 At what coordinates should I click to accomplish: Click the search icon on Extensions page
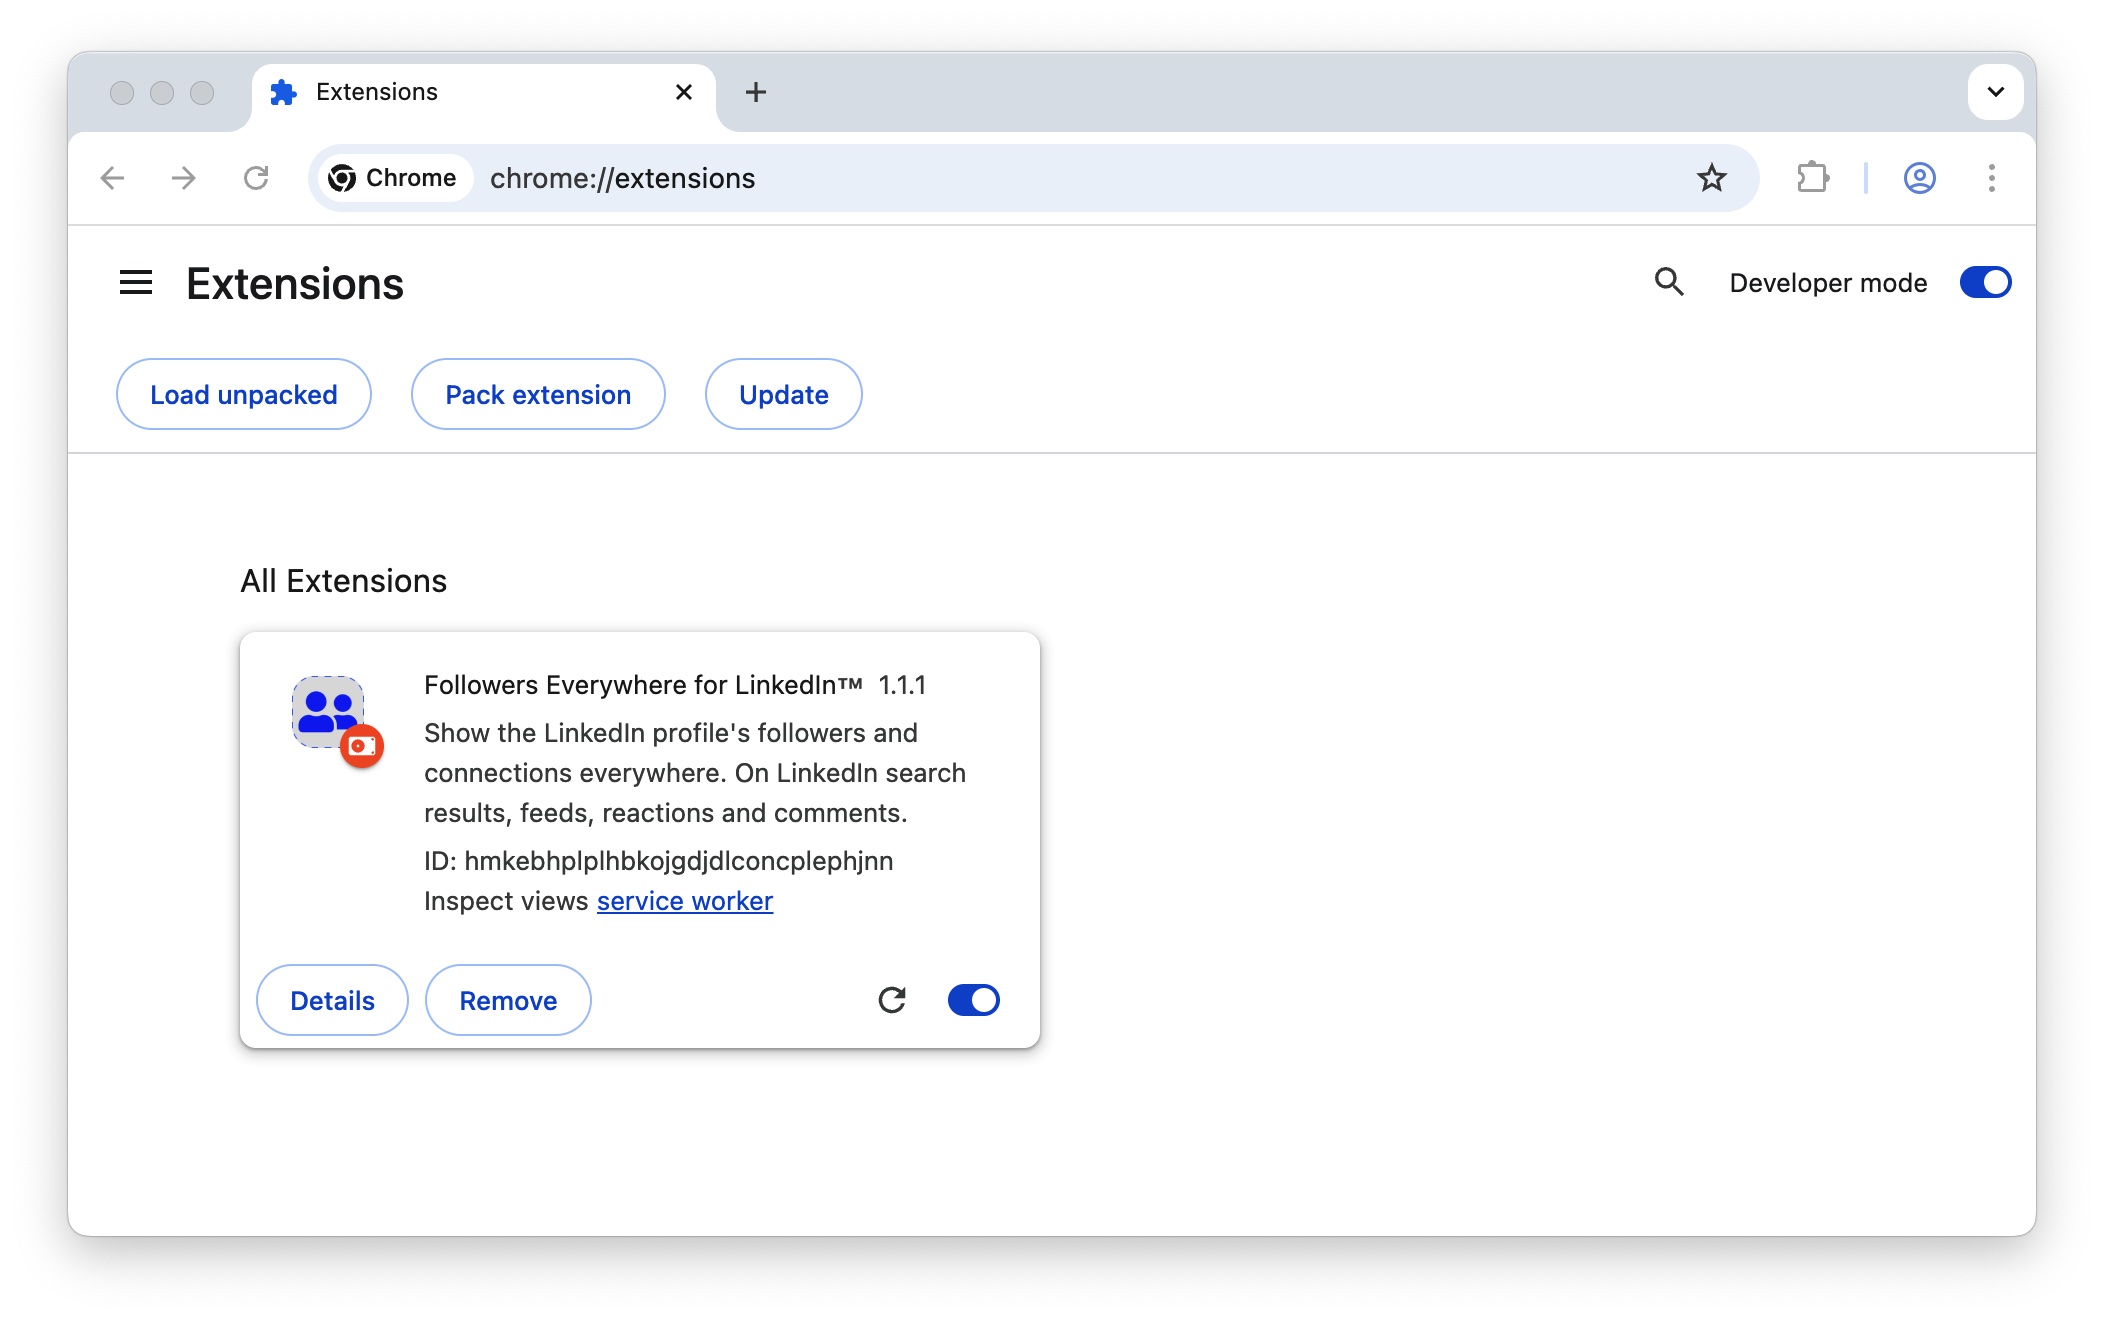point(1669,282)
